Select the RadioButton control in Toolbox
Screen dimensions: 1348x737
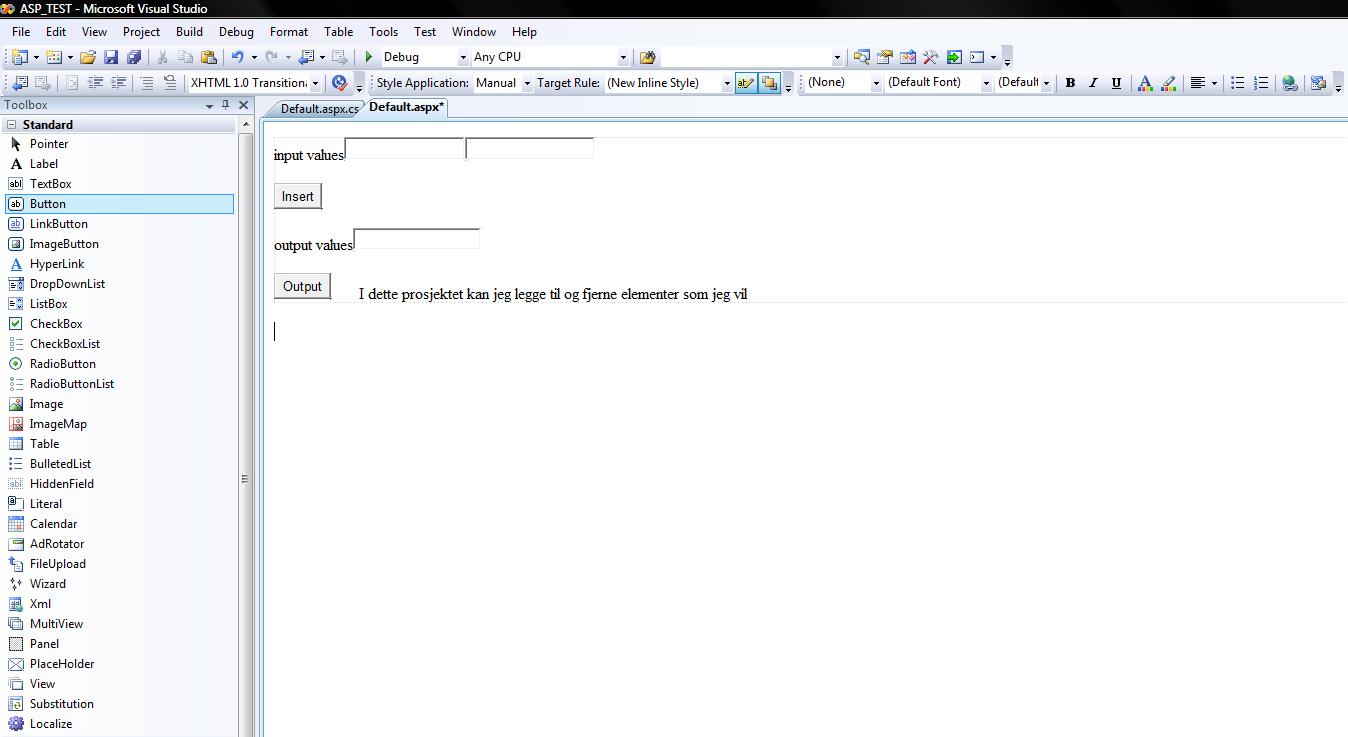click(x=119, y=364)
